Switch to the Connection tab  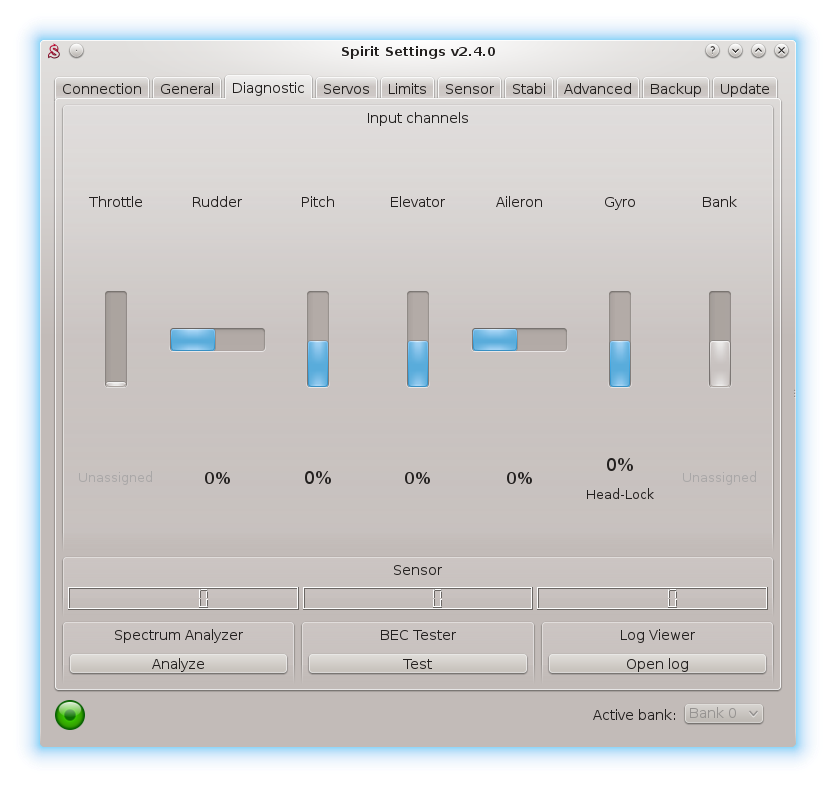coord(102,89)
